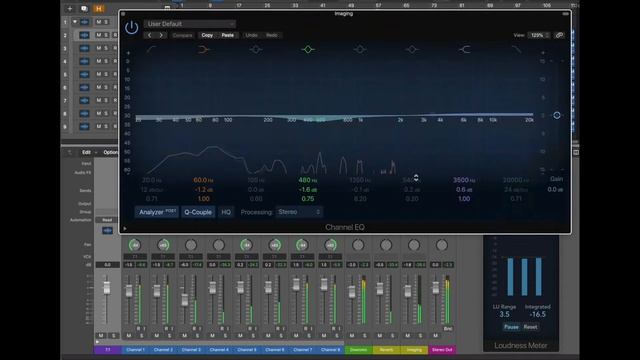Toggle the Analyzer button
640x360 pixels.
pyautogui.click(x=157, y=212)
